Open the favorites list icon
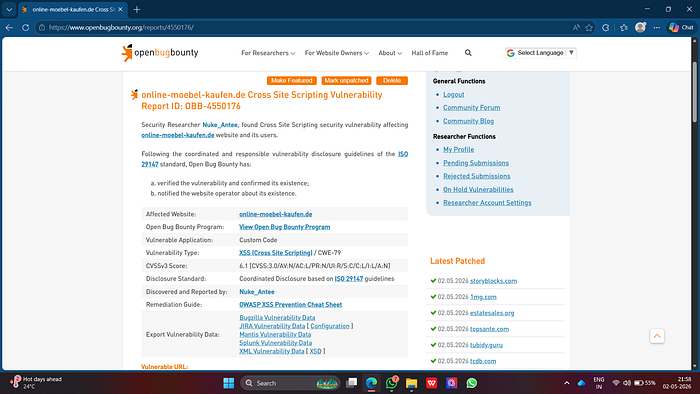 pyautogui.click(x=624, y=27)
